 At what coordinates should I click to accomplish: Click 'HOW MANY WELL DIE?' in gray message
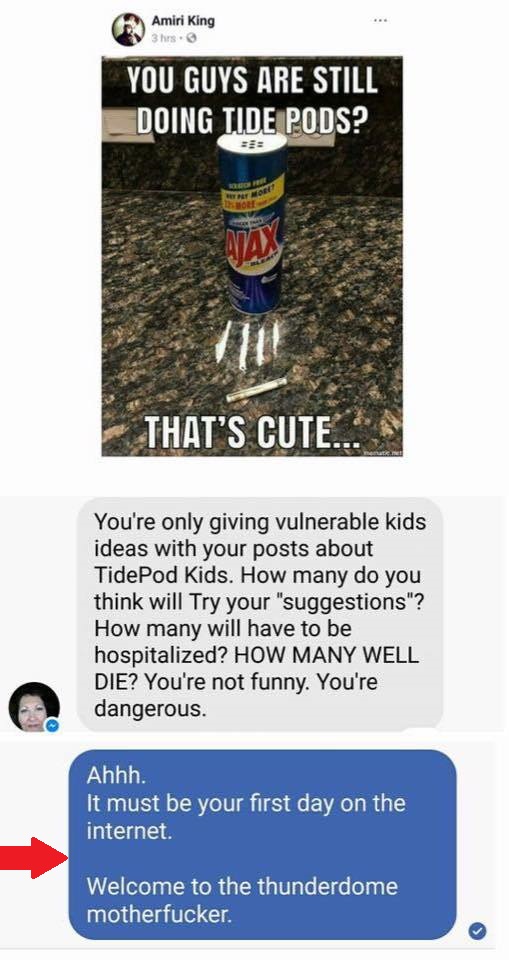point(257,667)
